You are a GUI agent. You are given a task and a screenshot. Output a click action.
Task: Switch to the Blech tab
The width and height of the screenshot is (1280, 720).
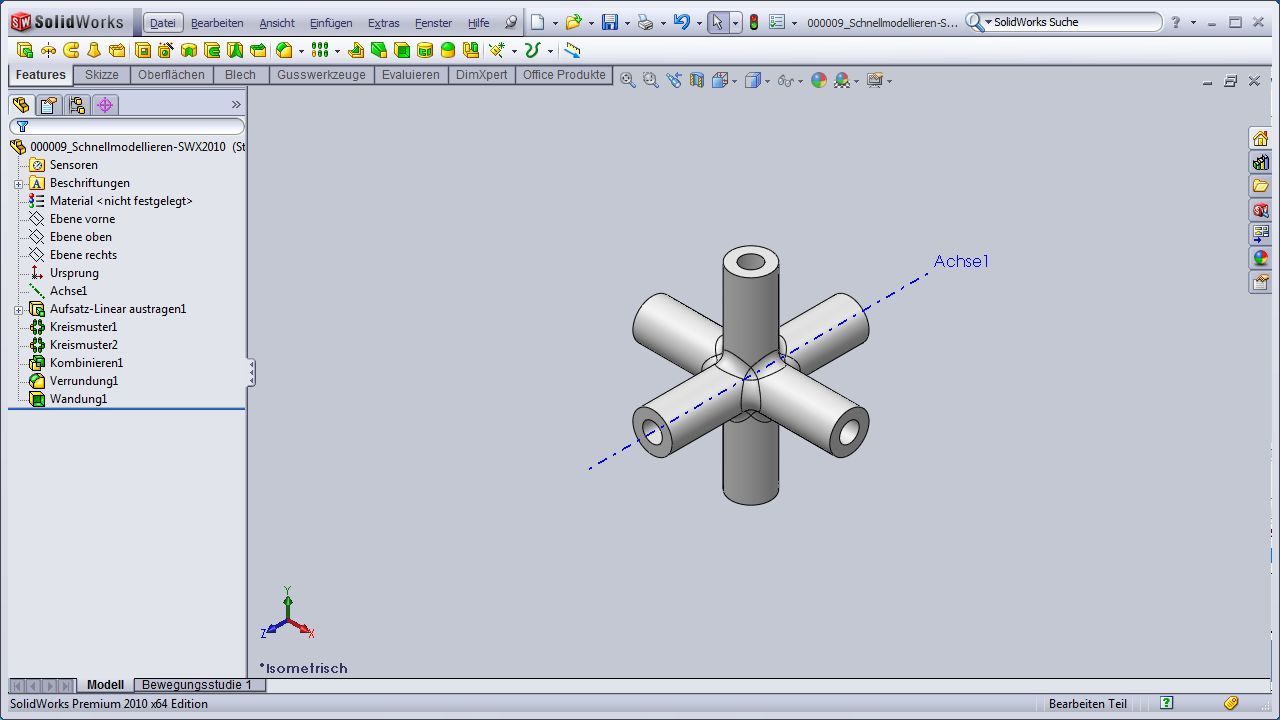[240, 75]
